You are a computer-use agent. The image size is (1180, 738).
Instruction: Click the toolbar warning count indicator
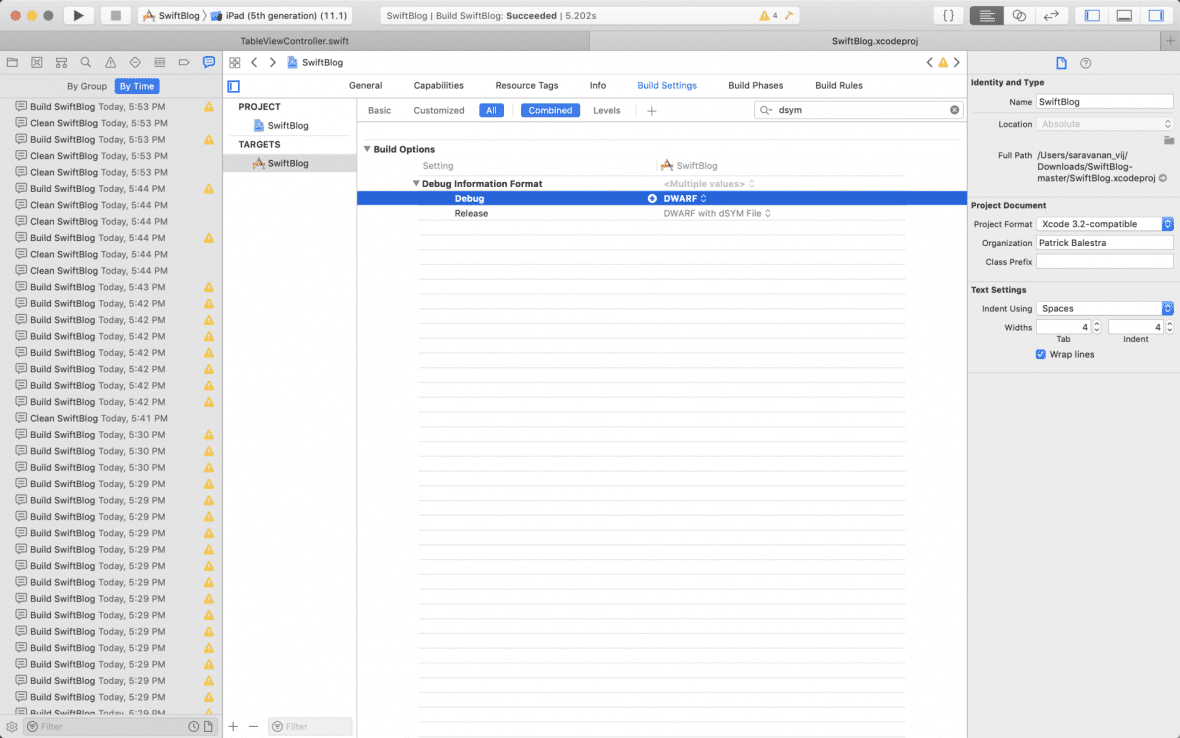[x=768, y=15]
